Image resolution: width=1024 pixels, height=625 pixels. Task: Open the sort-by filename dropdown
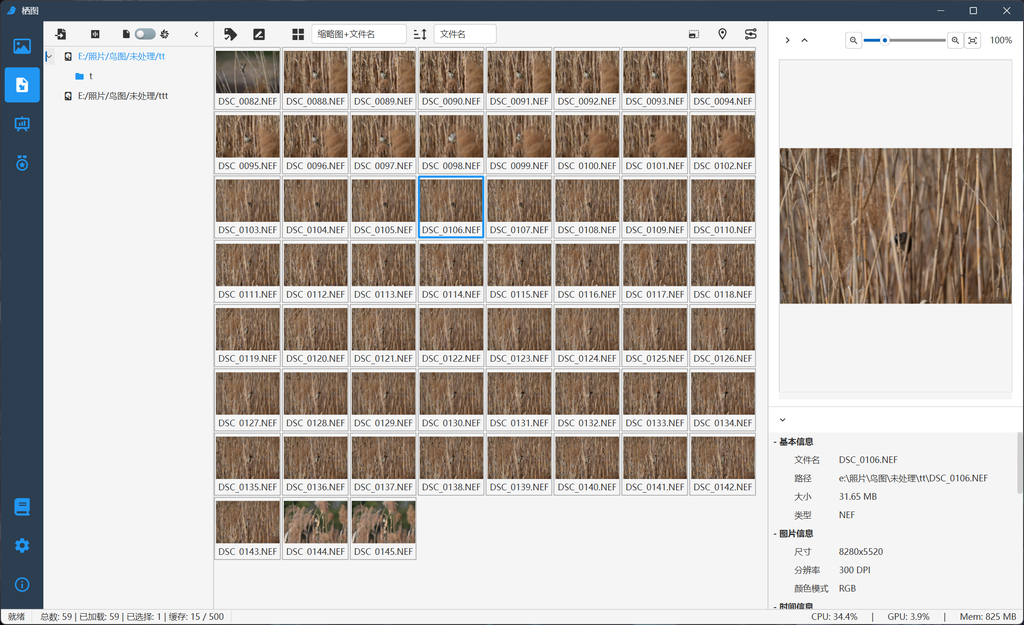[x=465, y=34]
